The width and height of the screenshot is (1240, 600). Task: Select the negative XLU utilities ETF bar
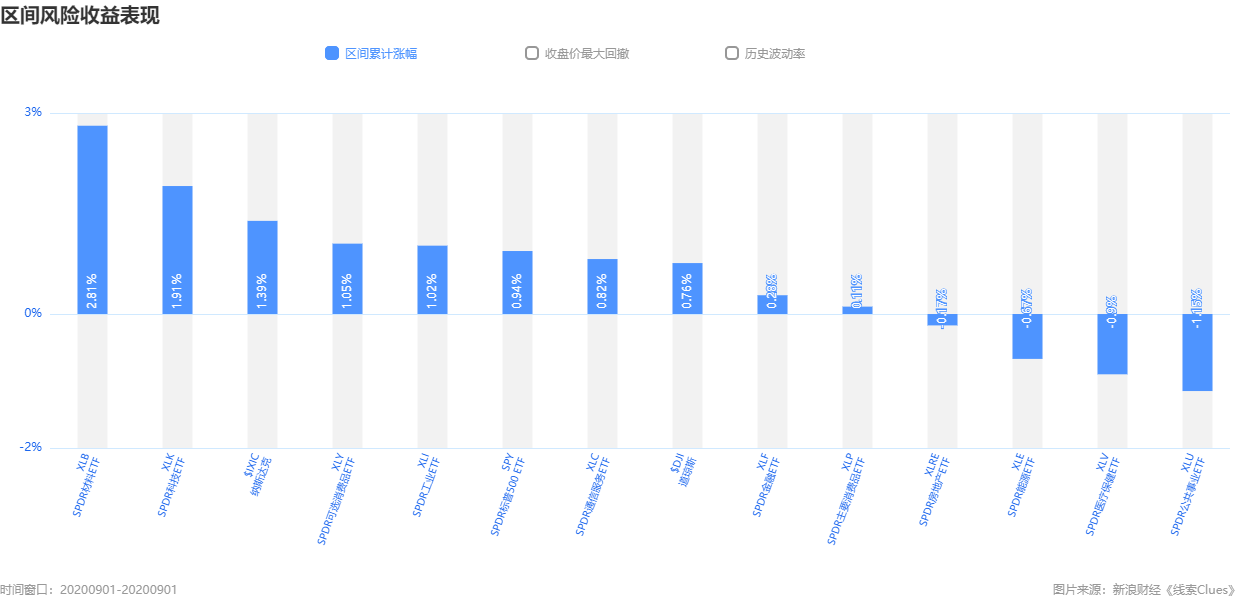(1197, 352)
